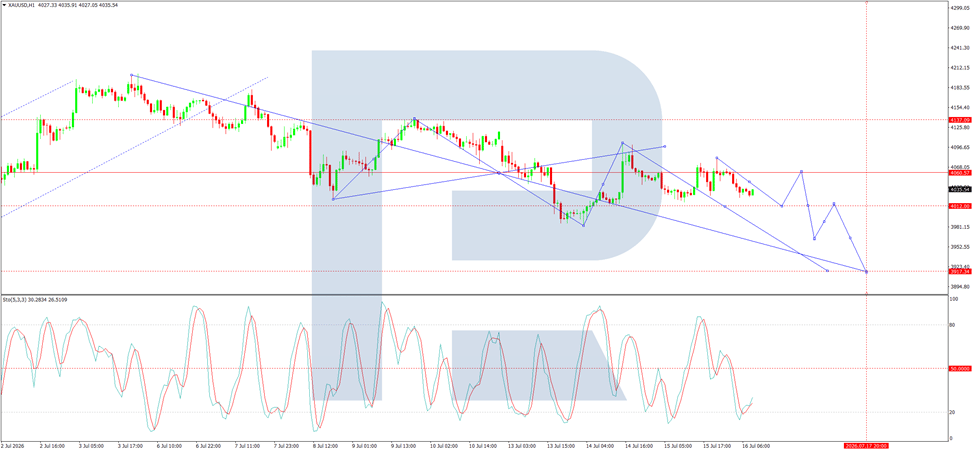974x451 pixels.
Task: Click the black 4035.54 current price tag
Action: [x=960, y=189]
